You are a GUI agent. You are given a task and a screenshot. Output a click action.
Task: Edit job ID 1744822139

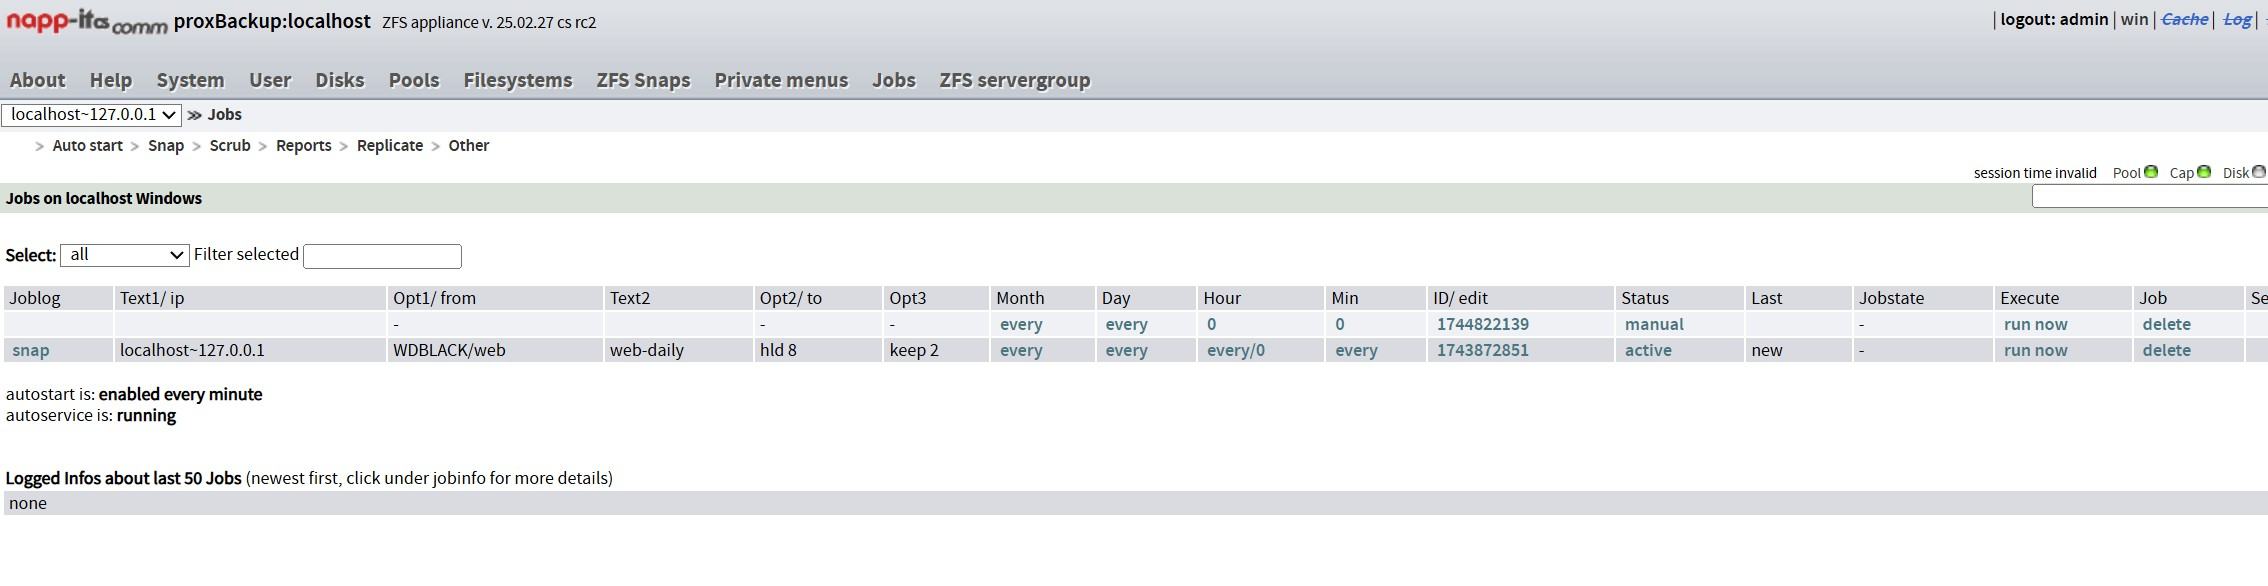pyautogui.click(x=1482, y=325)
